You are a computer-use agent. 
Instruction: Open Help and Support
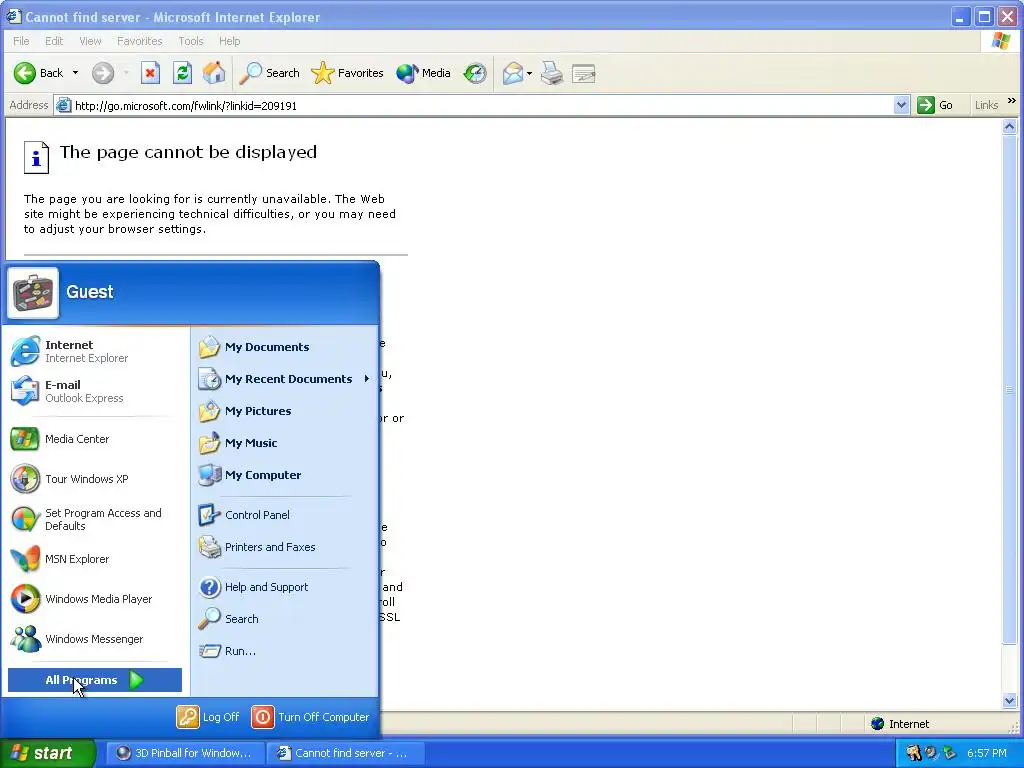pos(284,586)
